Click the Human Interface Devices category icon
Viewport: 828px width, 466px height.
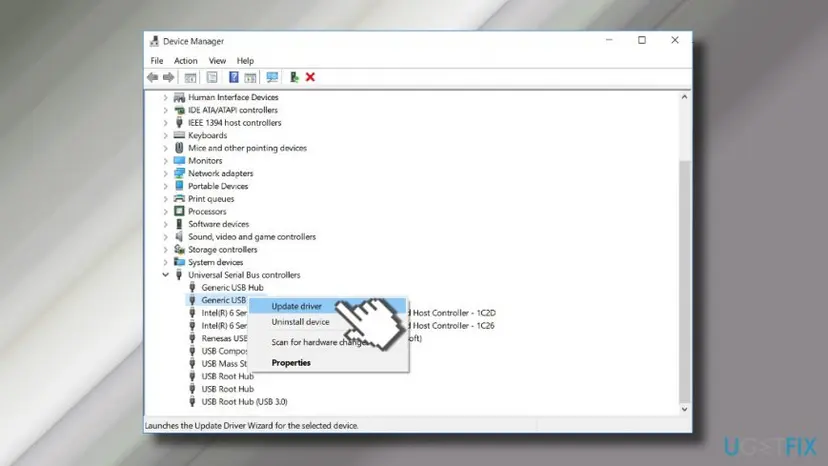[180, 97]
